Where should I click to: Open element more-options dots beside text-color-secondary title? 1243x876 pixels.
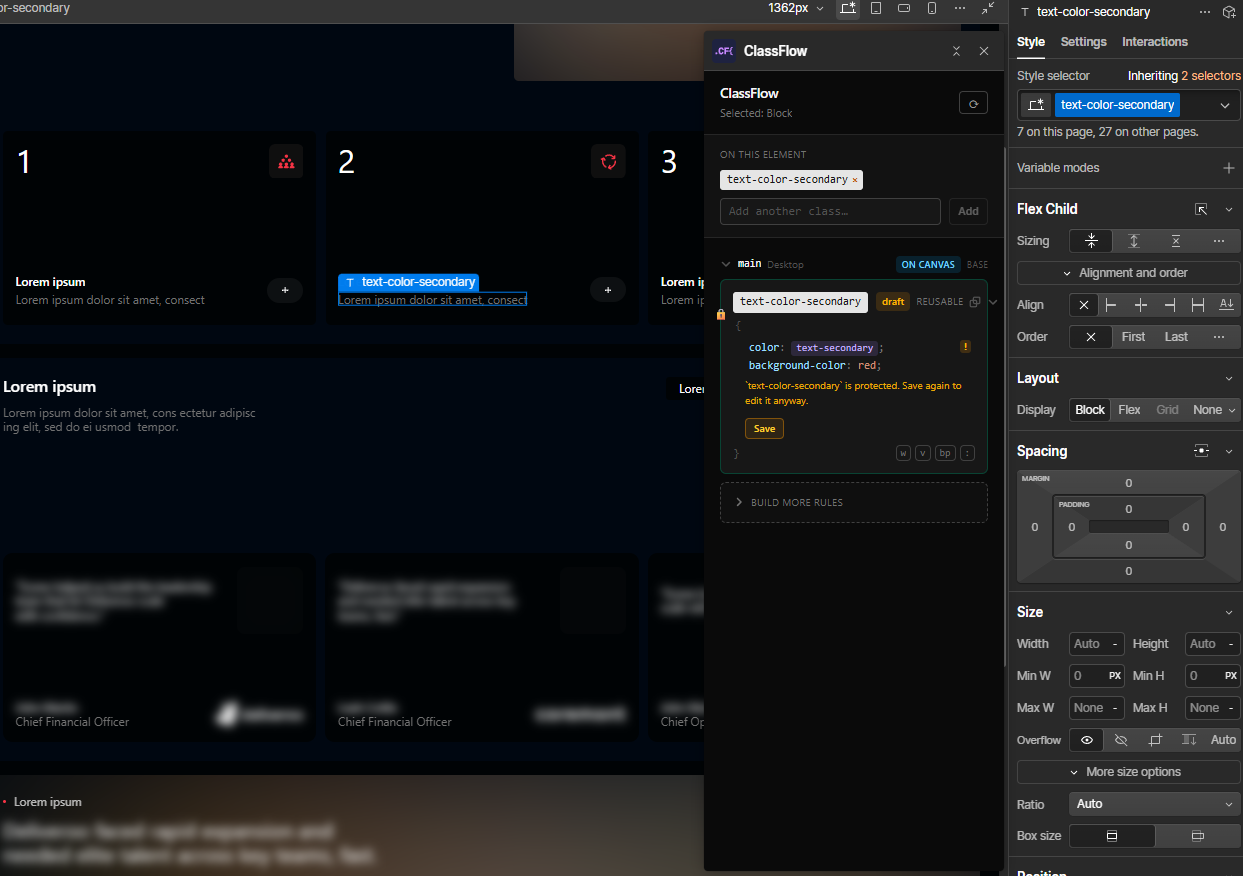pos(1204,12)
